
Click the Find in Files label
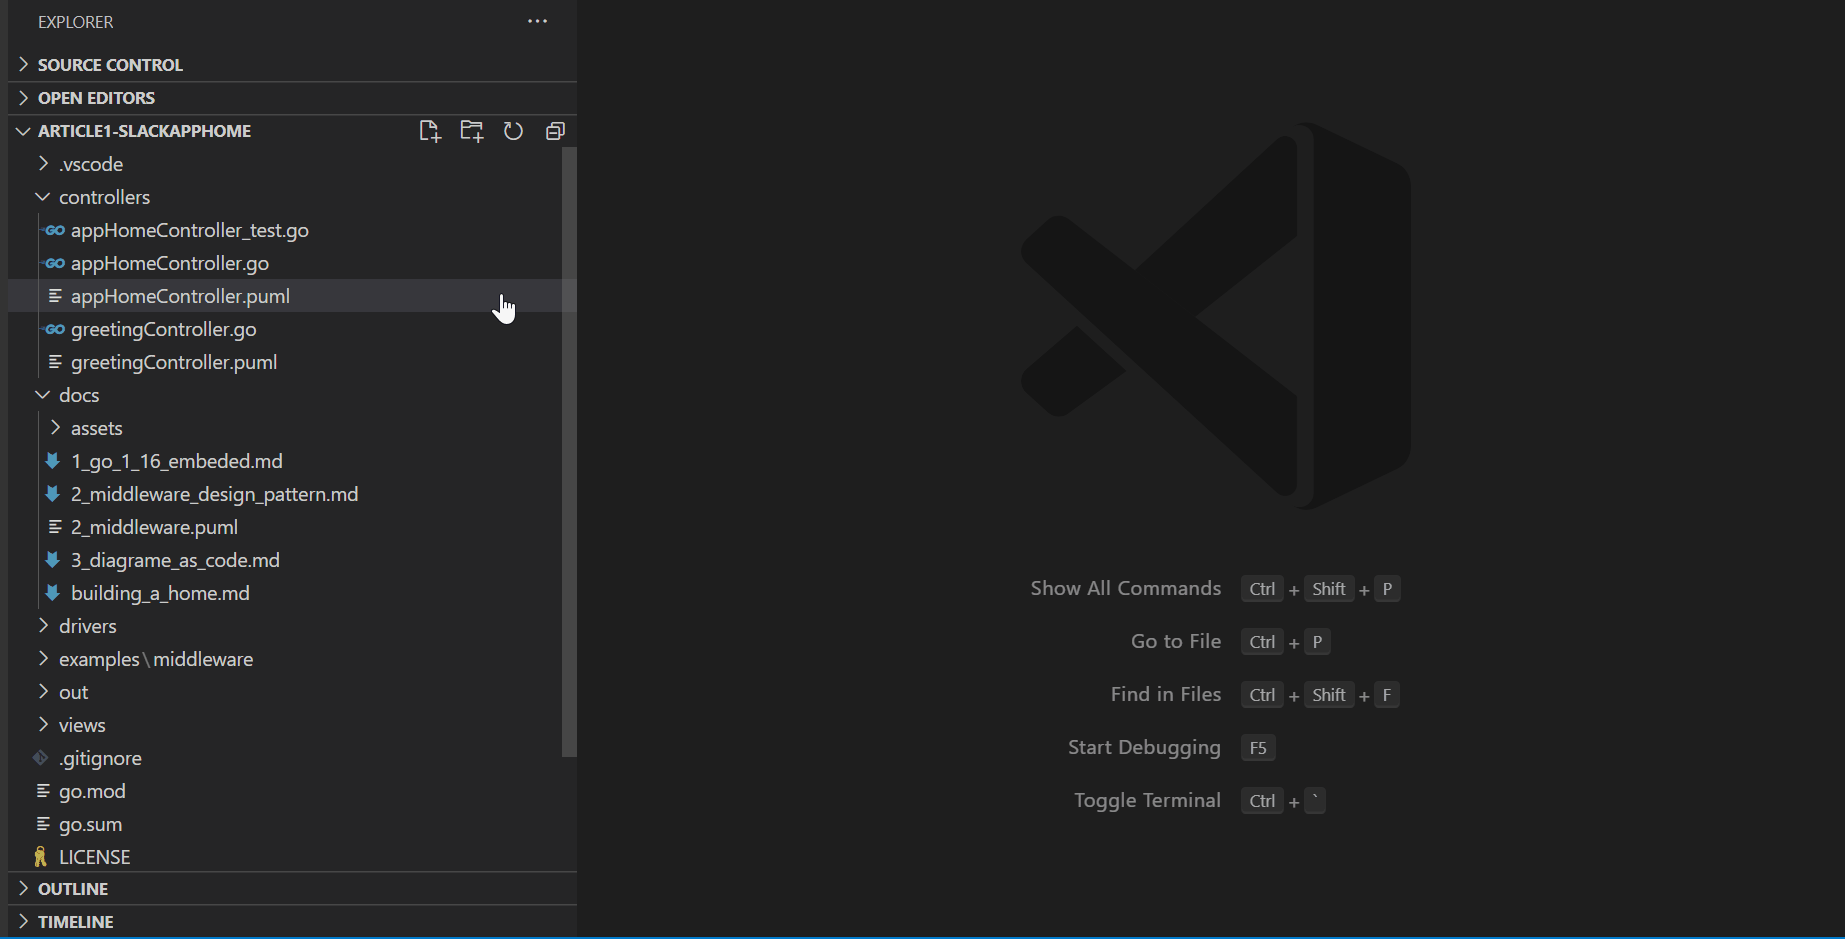pyautogui.click(x=1166, y=694)
